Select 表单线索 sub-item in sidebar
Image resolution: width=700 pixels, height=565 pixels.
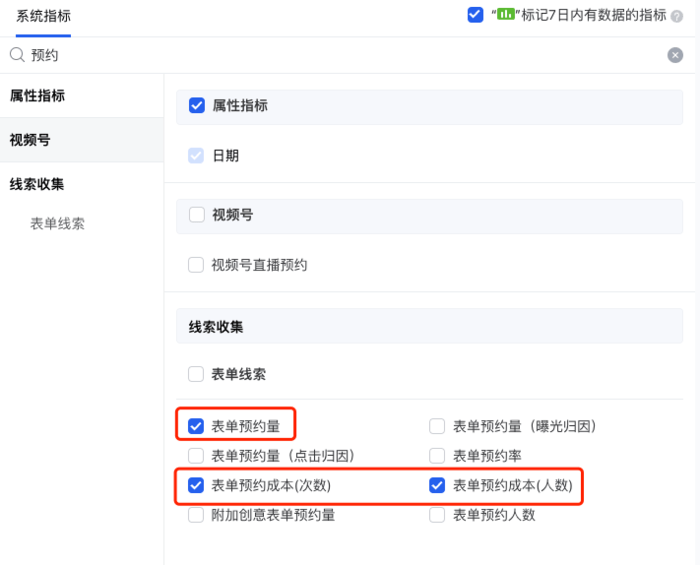click(x=58, y=224)
